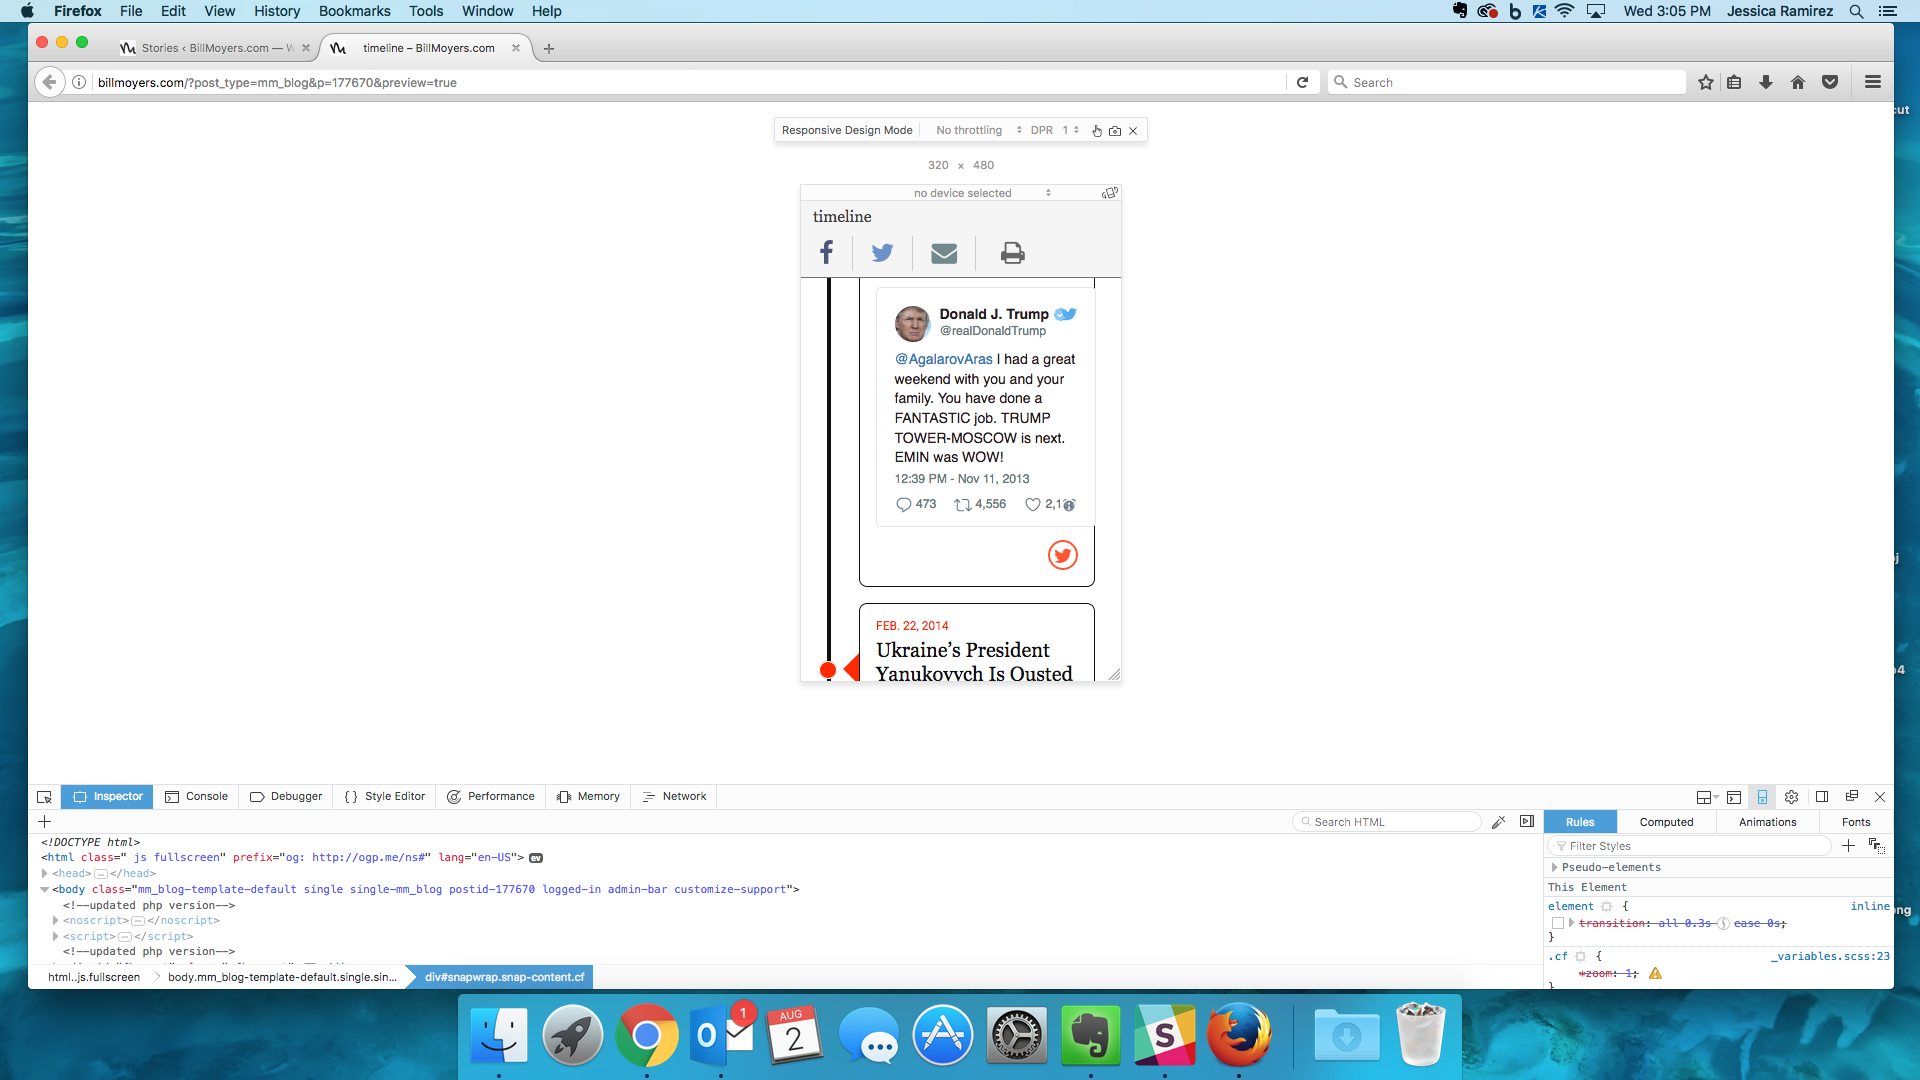Click the print icon on page
Screen dimensions: 1920x1080
tap(1012, 253)
